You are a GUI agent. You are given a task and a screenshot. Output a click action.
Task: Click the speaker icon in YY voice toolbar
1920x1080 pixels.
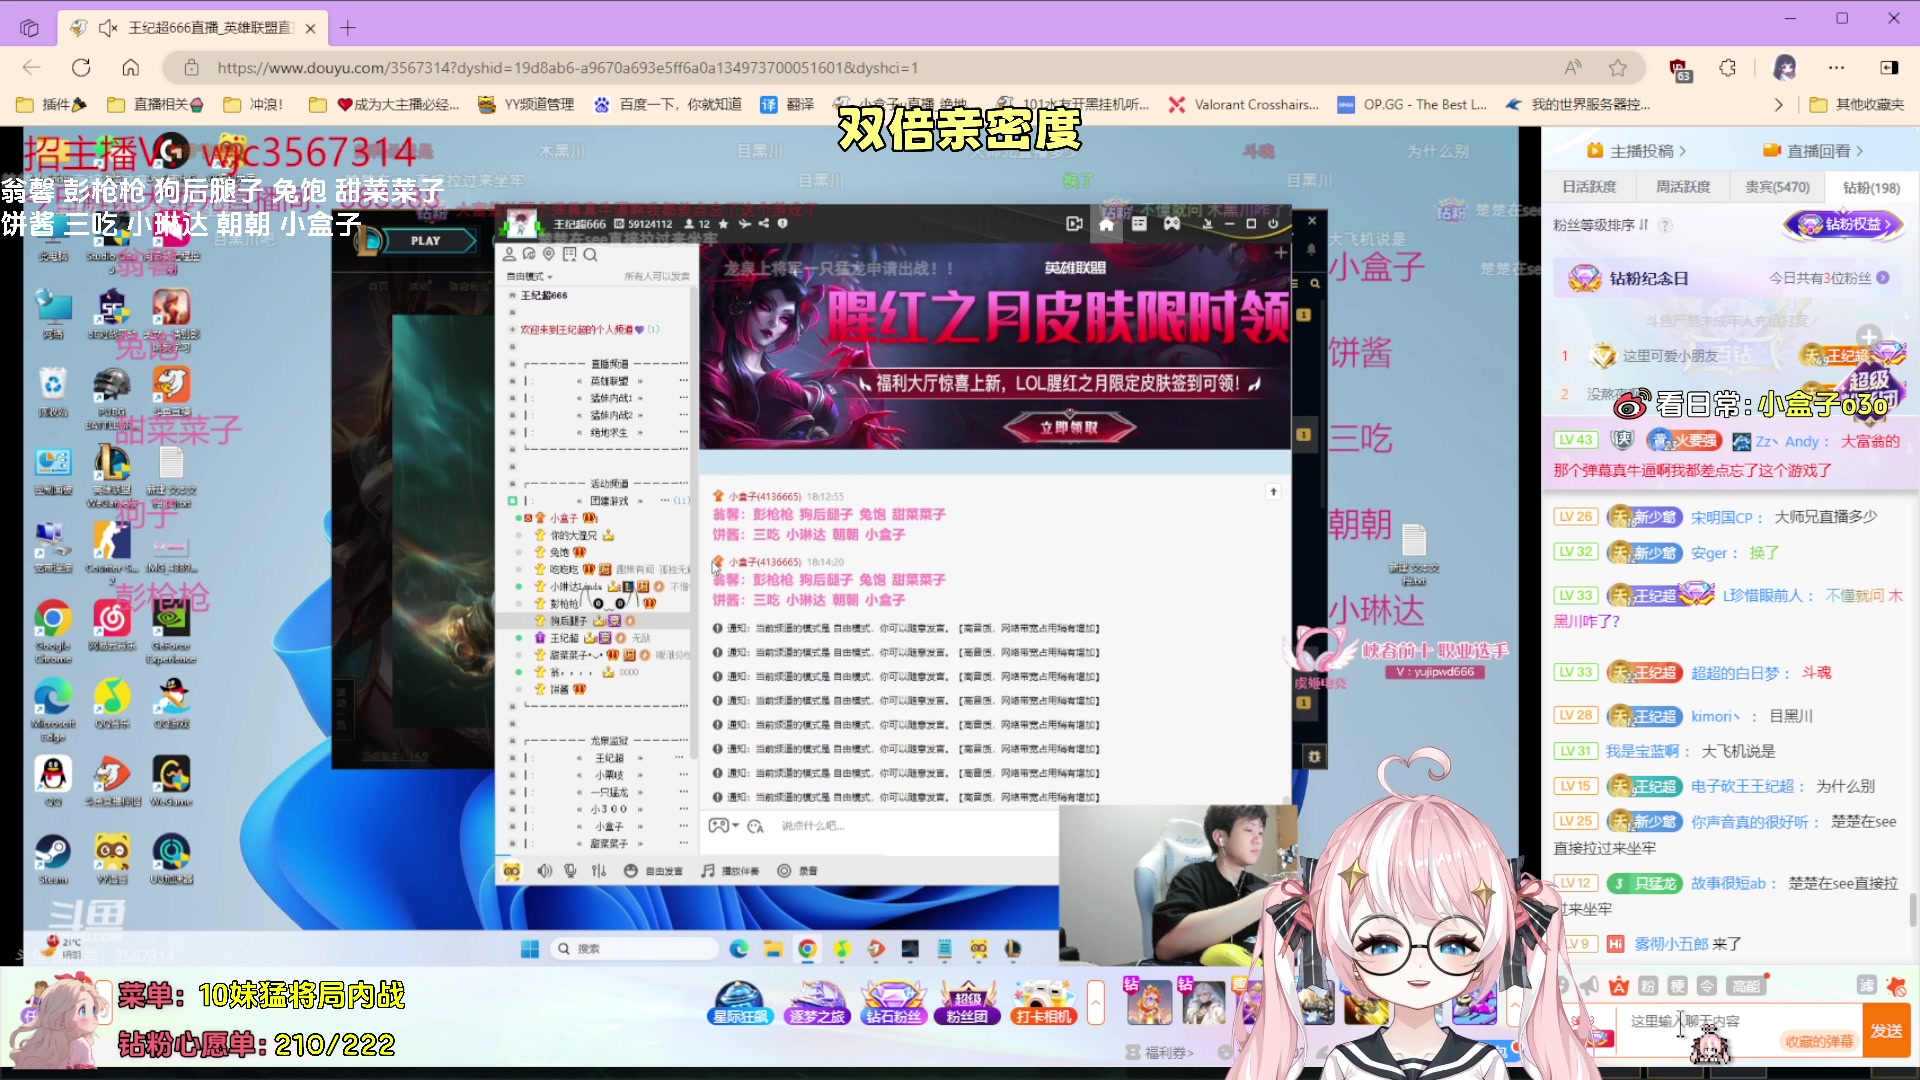click(545, 871)
